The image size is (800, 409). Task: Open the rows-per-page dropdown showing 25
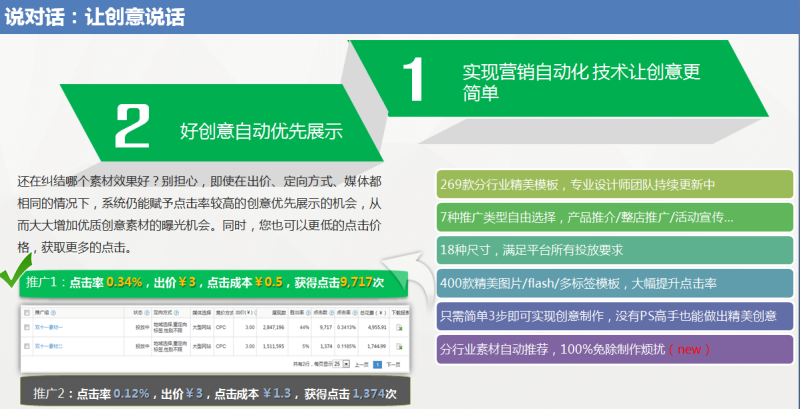(341, 364)
